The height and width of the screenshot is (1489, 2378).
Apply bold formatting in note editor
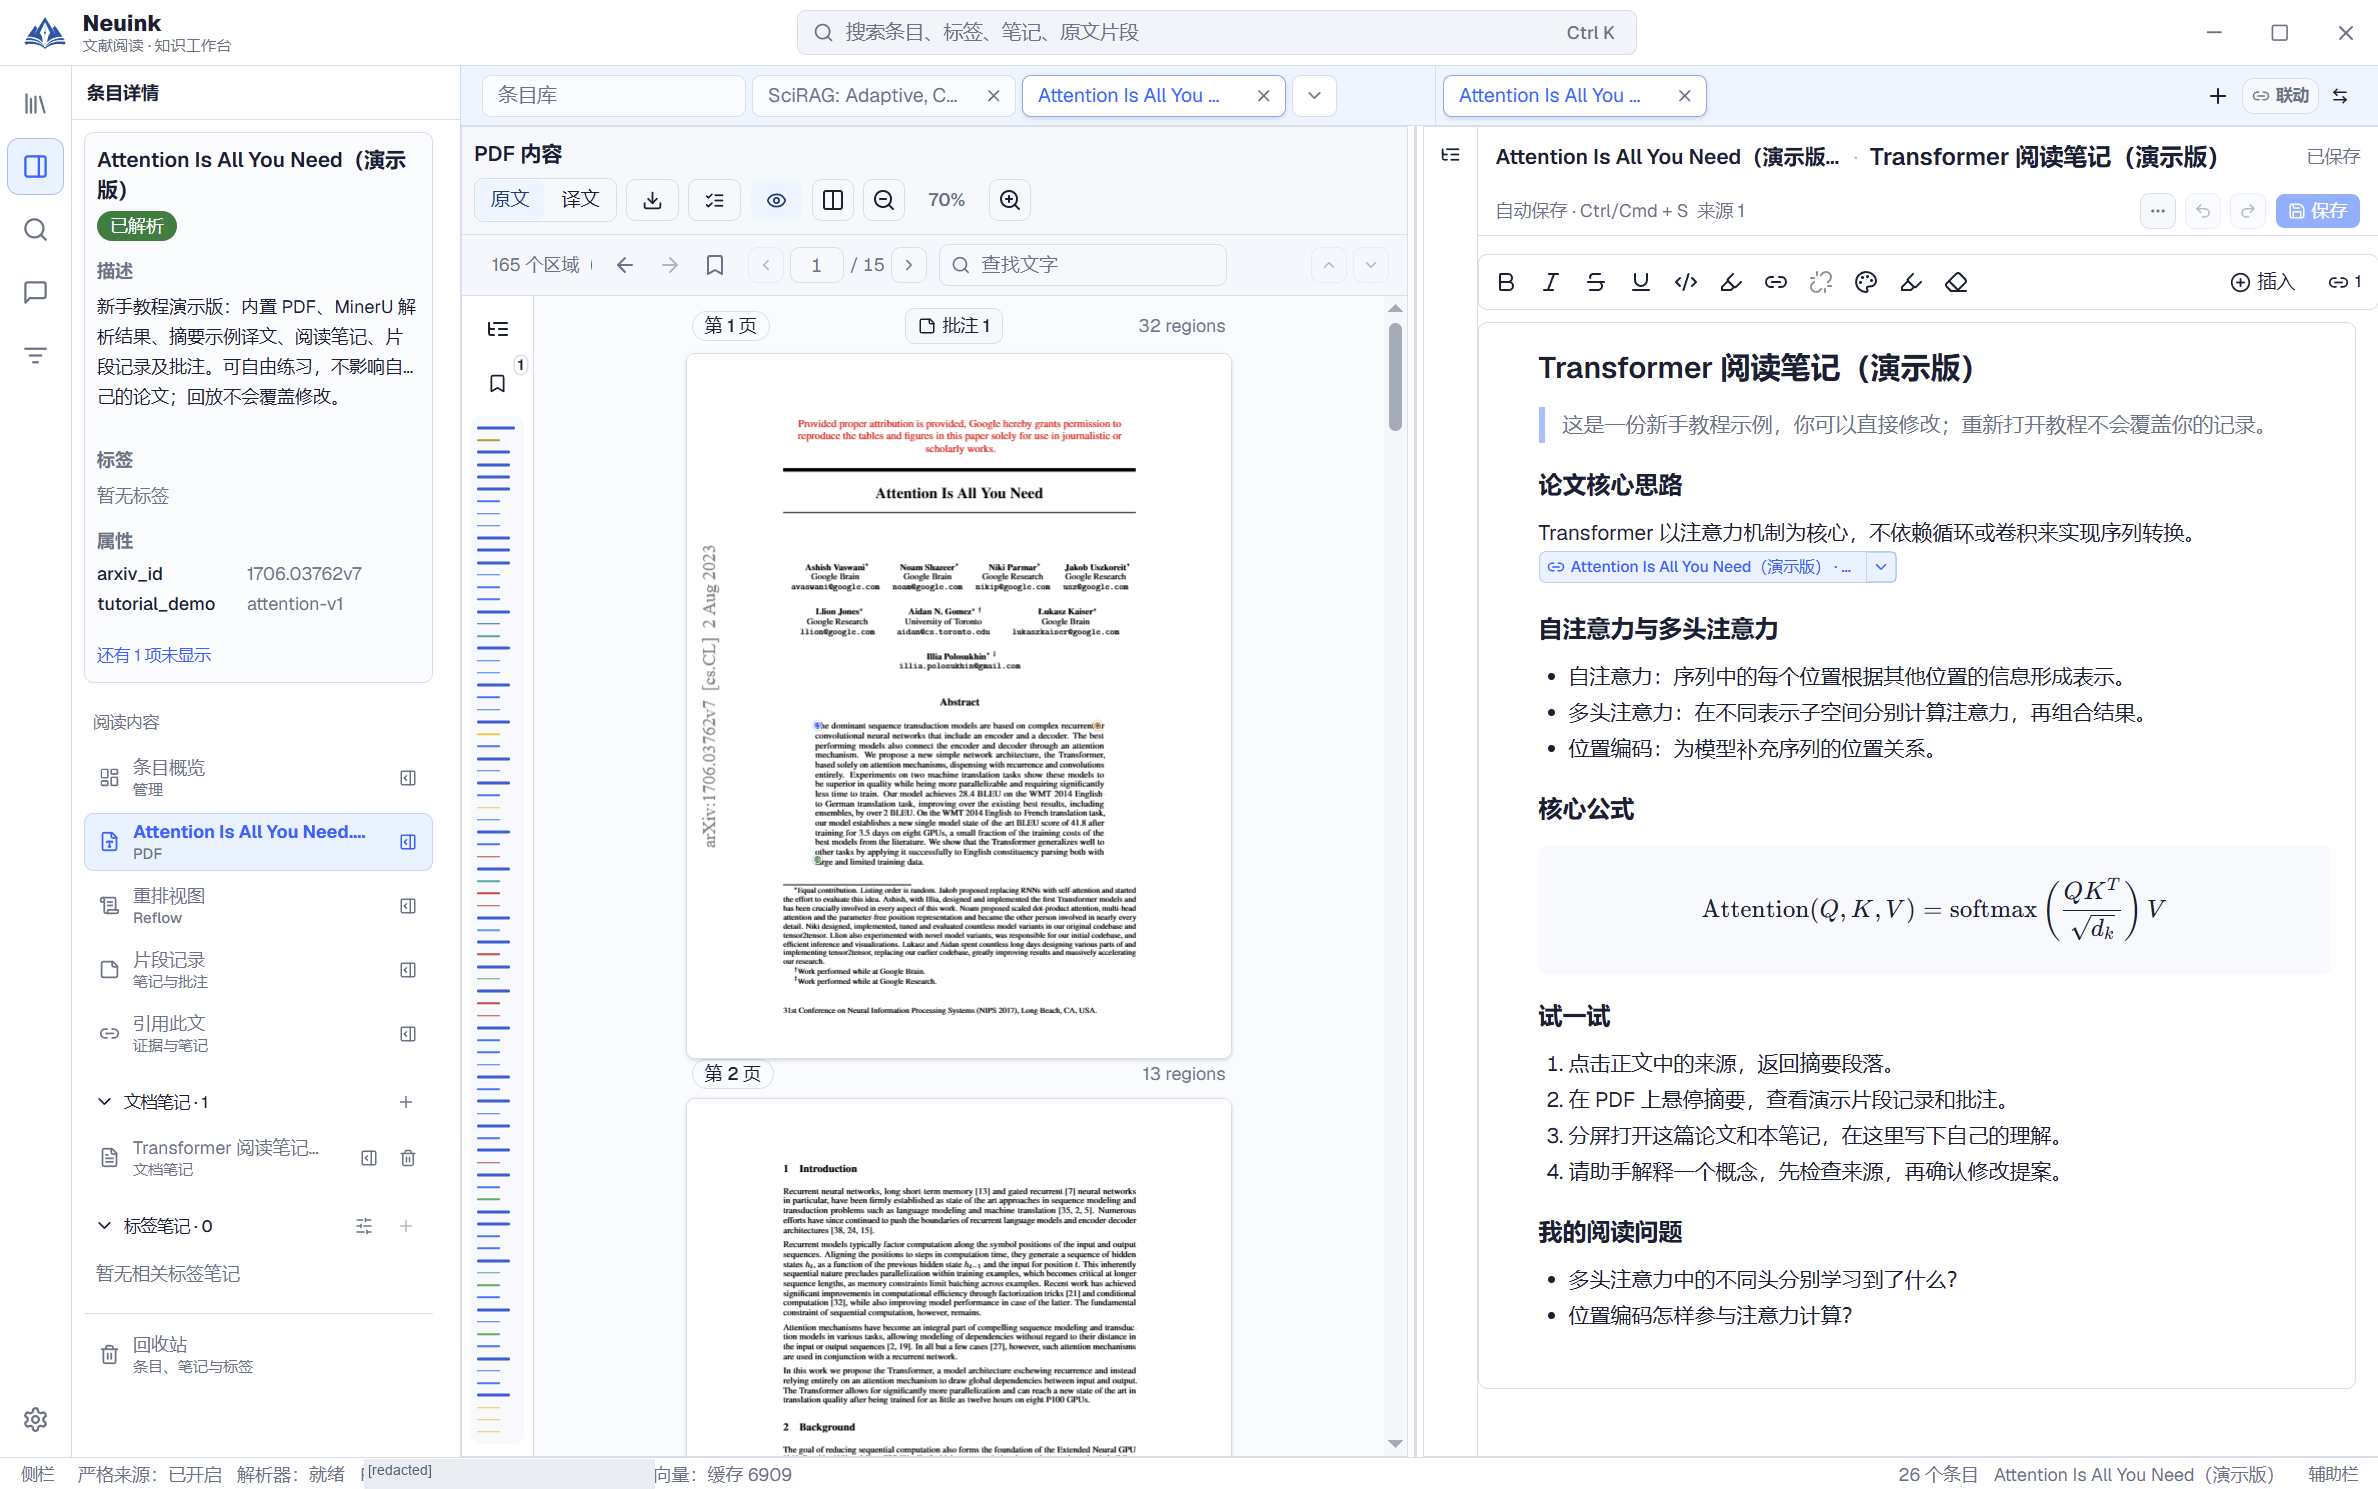coord(1506,282)
